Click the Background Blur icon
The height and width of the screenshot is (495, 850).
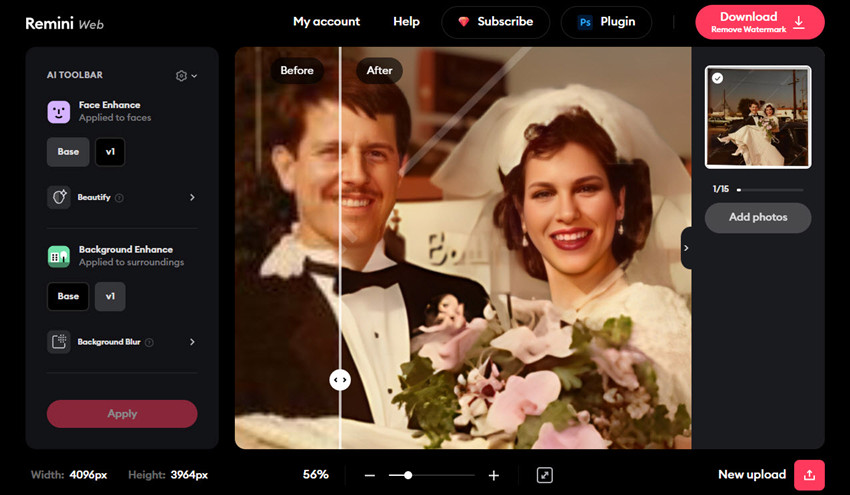pyautogui.click(x=58, y=342)
